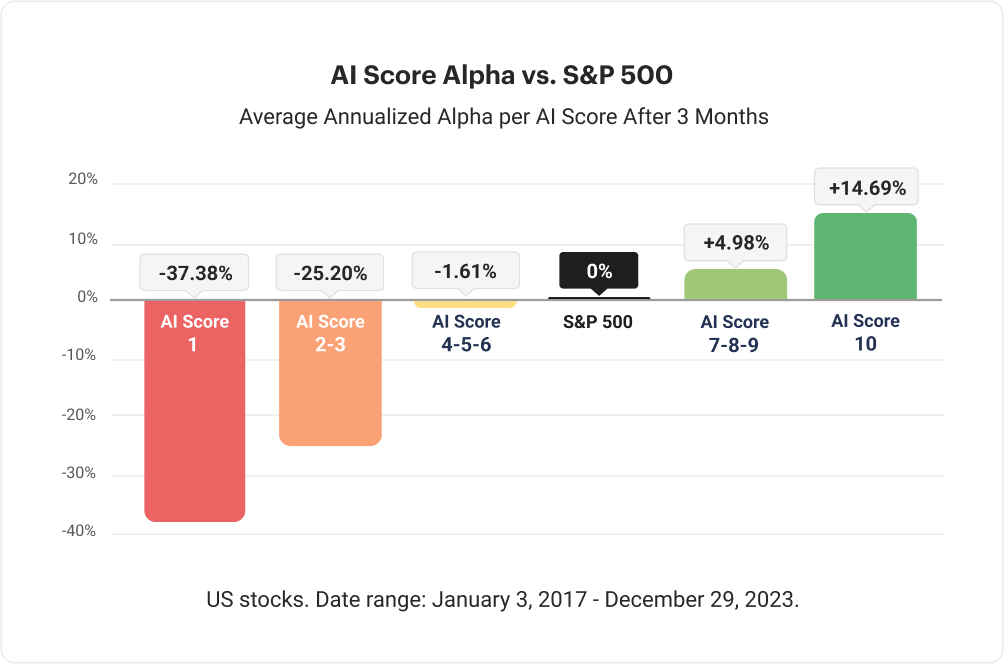The image size is (1004, 664).
Task: Click the black 0% tooltip
Action: click(599, 270)
